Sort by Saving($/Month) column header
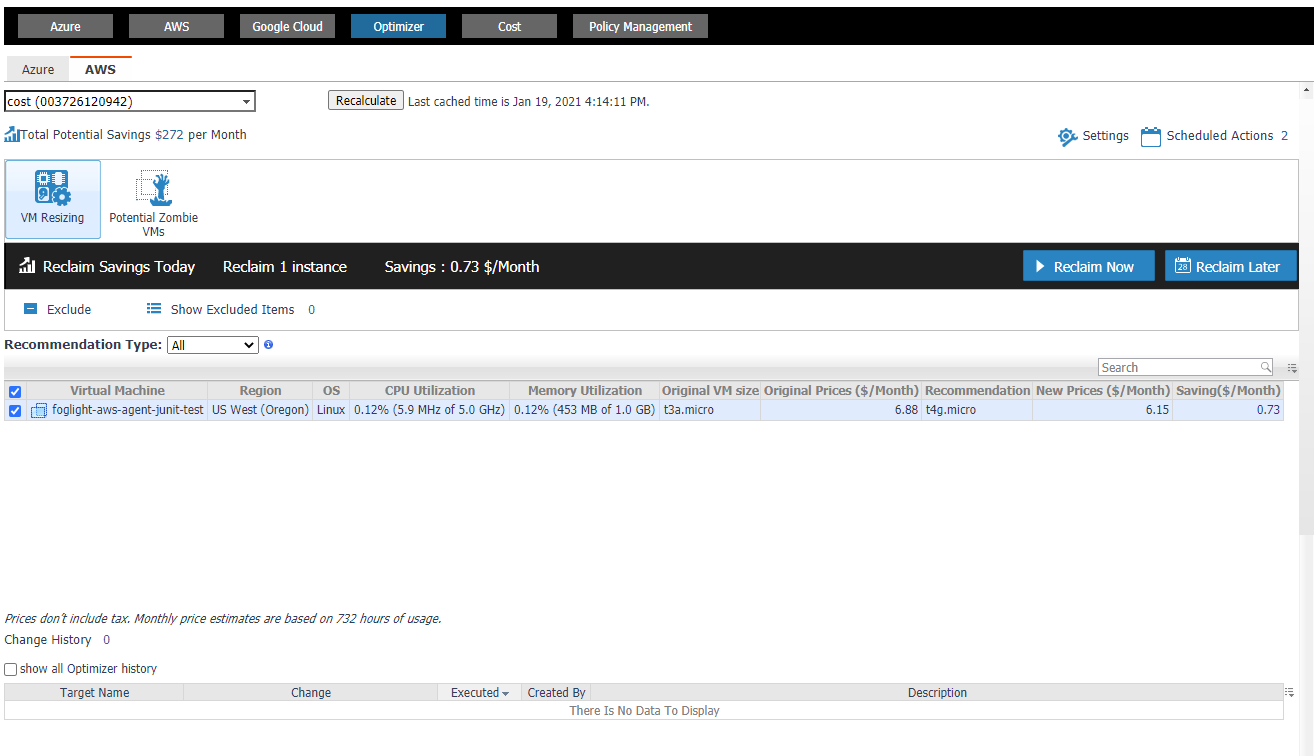 pyautogui.click(x=1228, y=390)
